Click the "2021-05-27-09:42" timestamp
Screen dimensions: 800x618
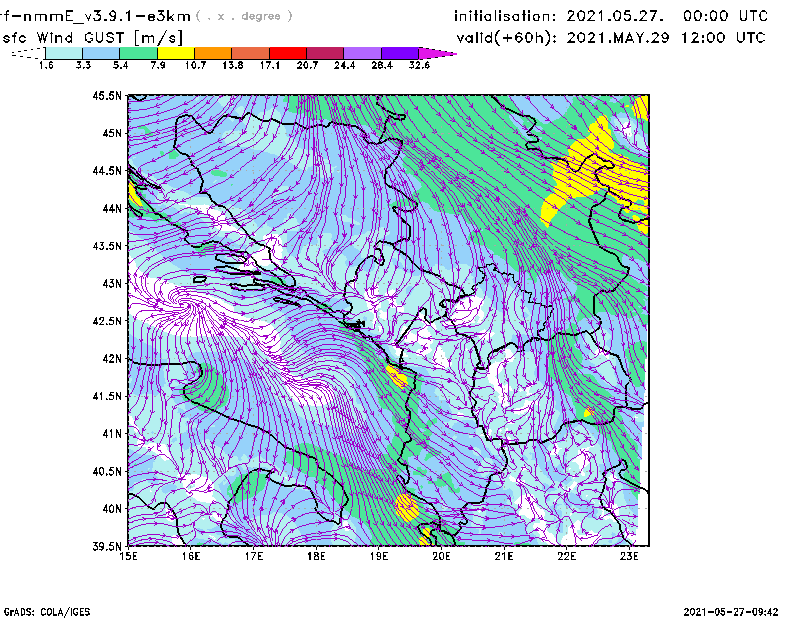[731, 612]
